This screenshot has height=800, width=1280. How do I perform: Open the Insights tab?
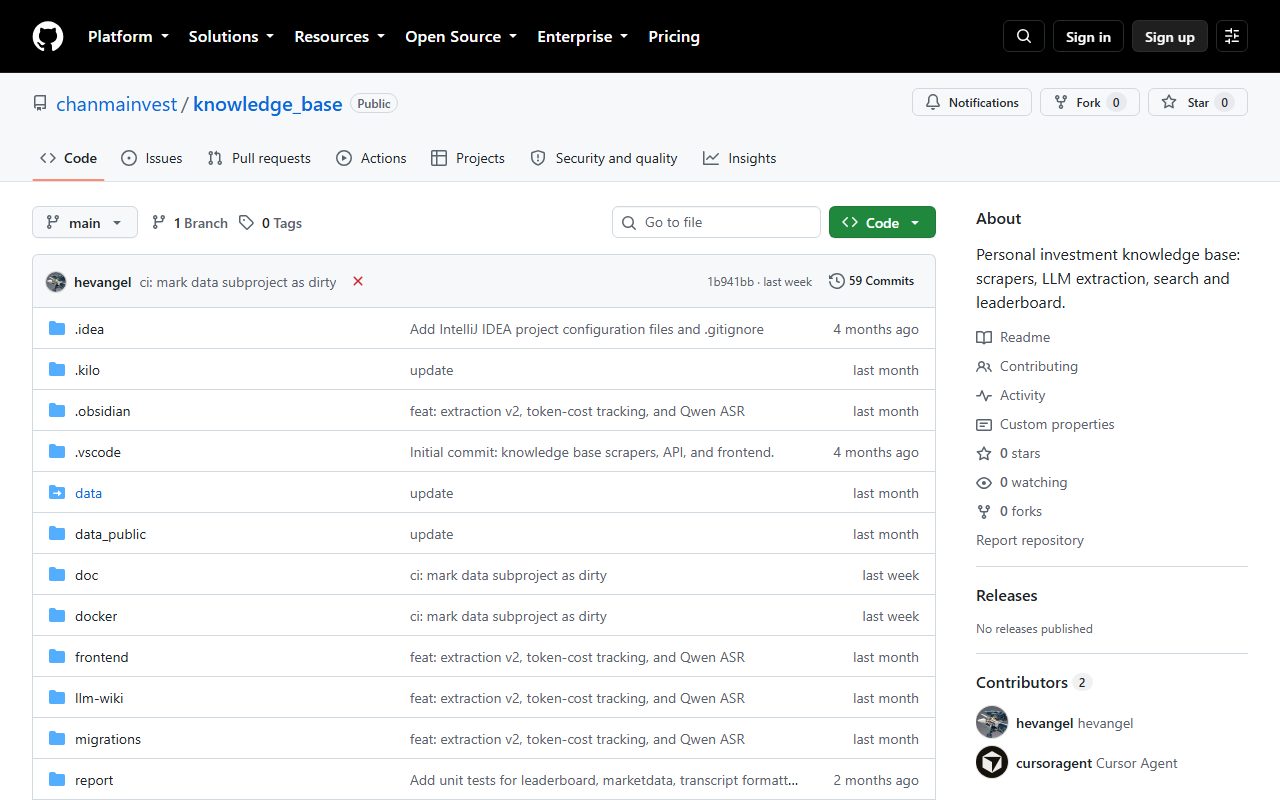point(740,158)
